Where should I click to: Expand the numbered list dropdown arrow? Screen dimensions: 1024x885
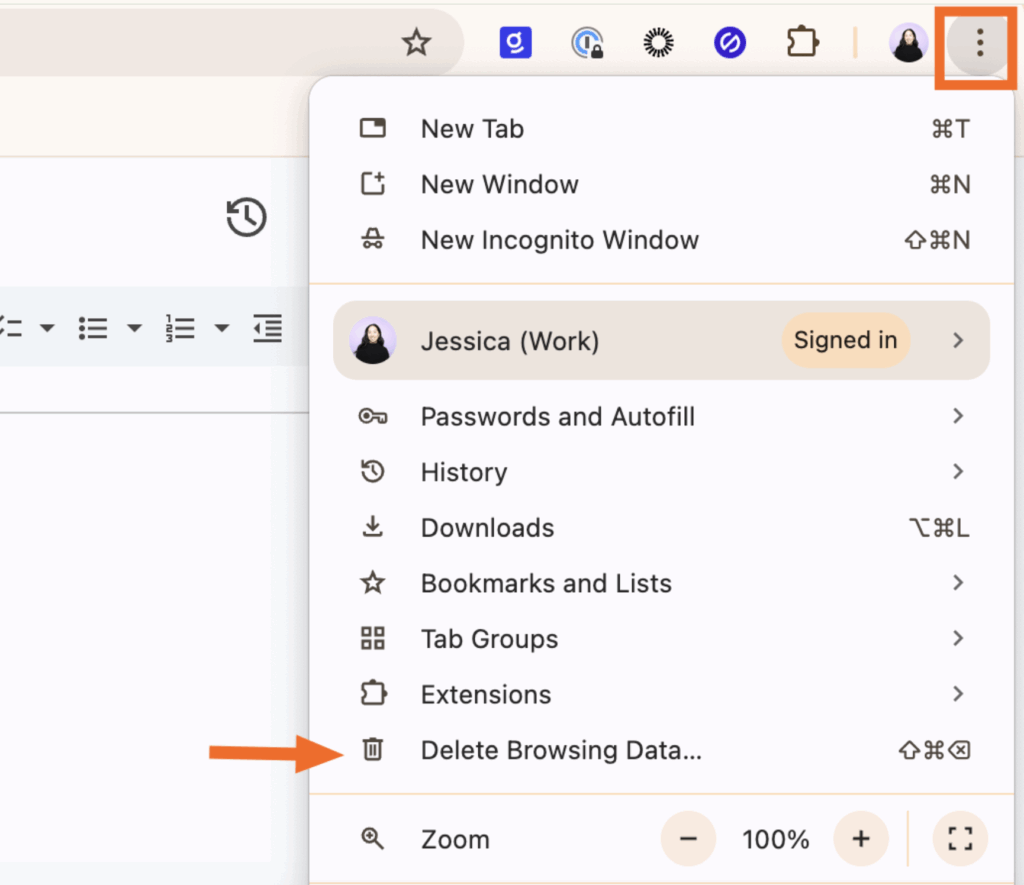pos(222,328)
